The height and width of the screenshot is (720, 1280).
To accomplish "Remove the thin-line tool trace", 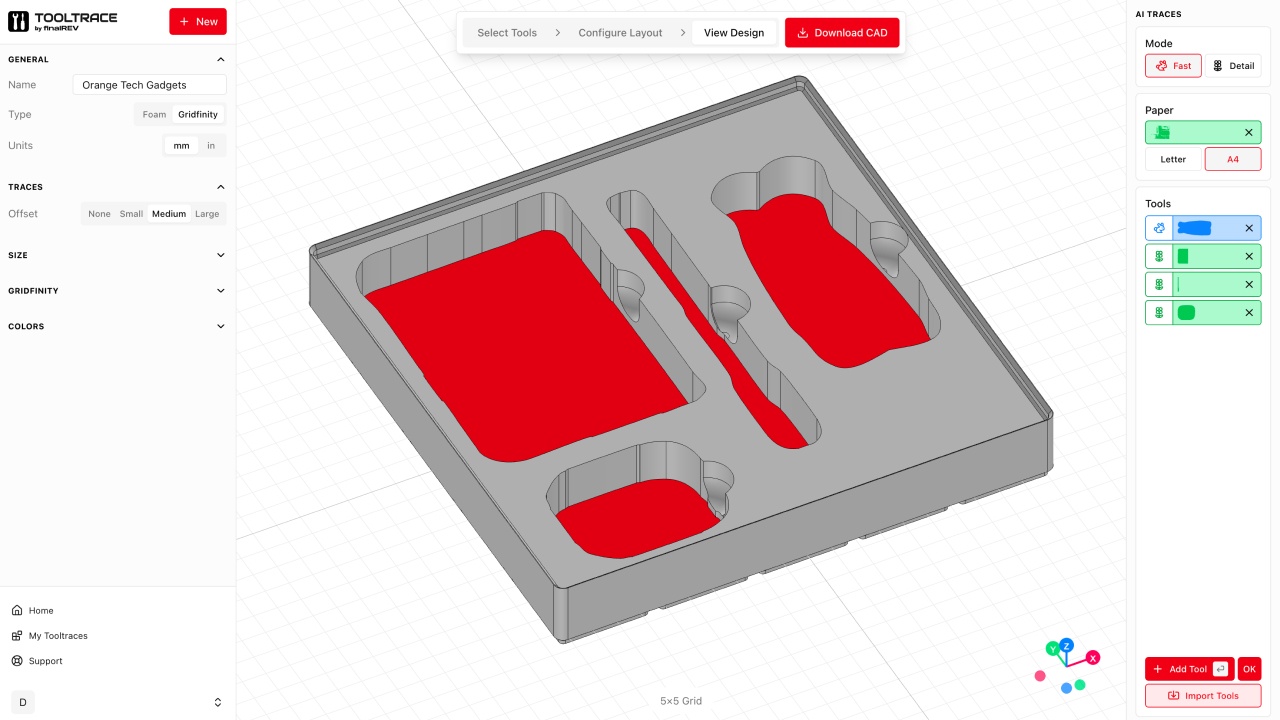I will coord(1249,285).
